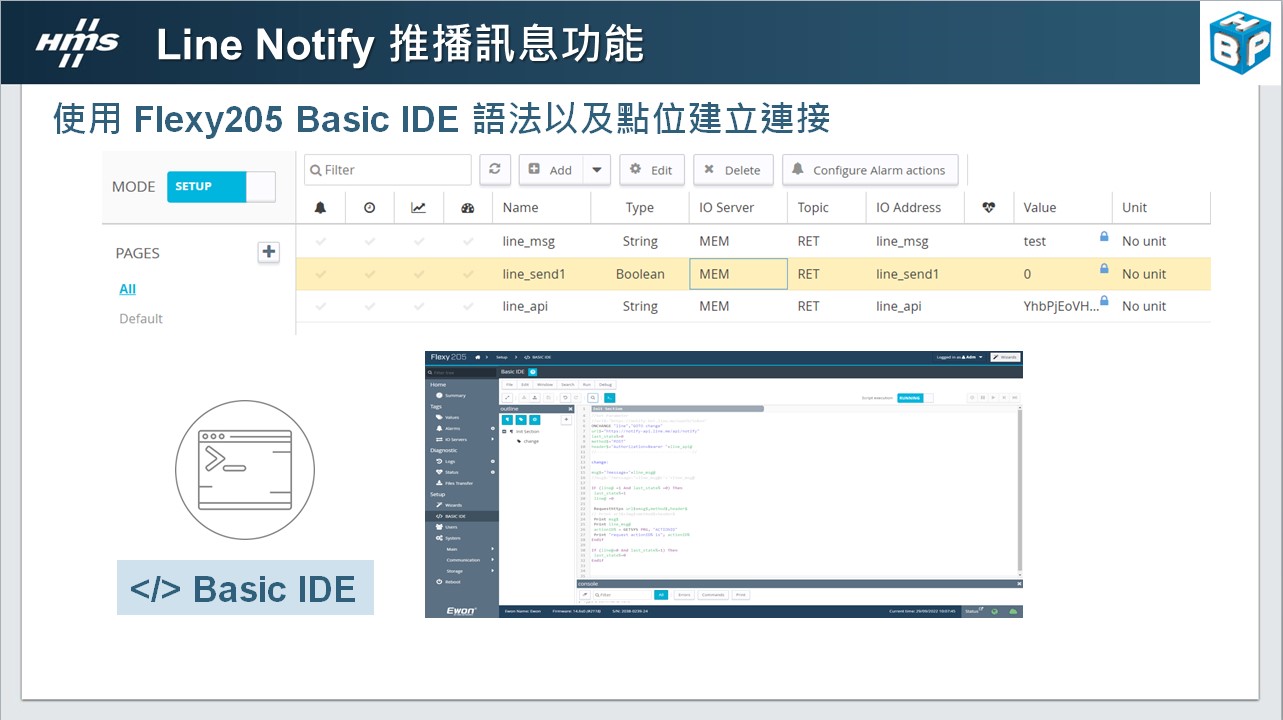Open the Add button dropdown arrow
The width and height of the screenshot is (1283, 720).
[x=597, y=170]
